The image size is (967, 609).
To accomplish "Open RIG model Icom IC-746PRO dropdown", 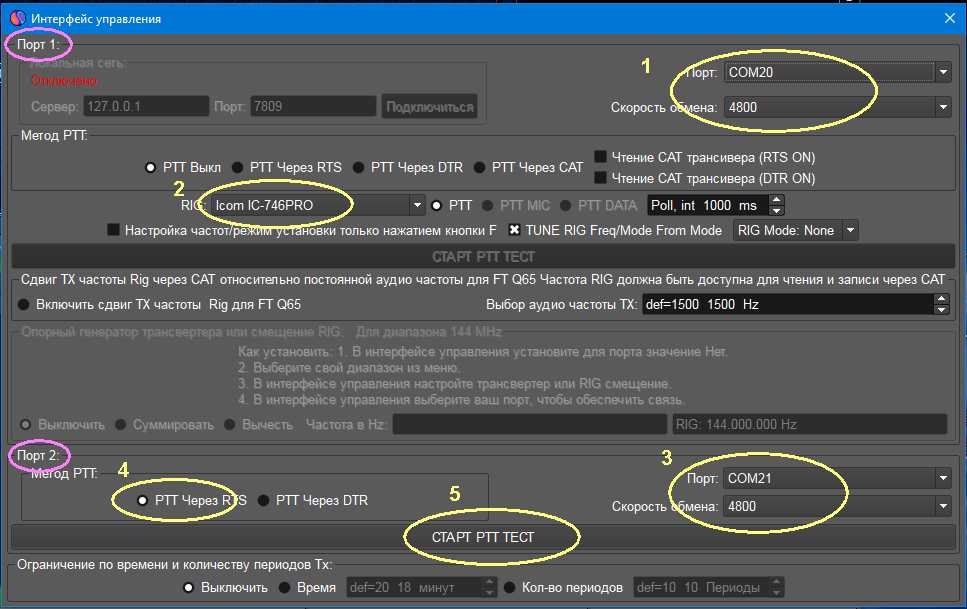I will point(318,205).
